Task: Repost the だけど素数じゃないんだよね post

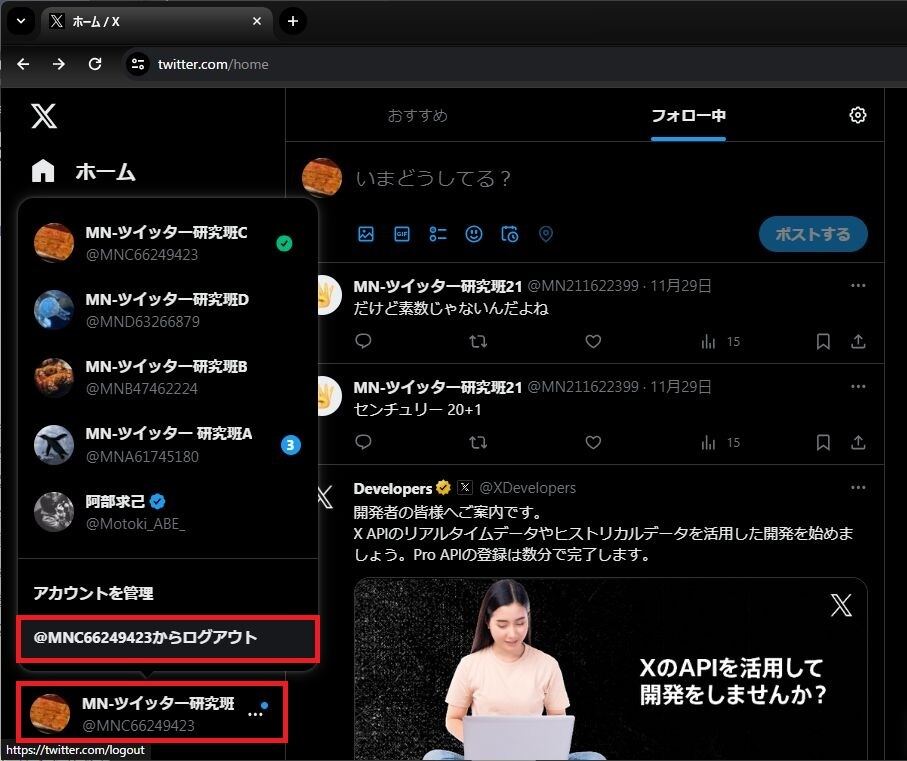Action: pyautogui.click(x=478, y=341)
